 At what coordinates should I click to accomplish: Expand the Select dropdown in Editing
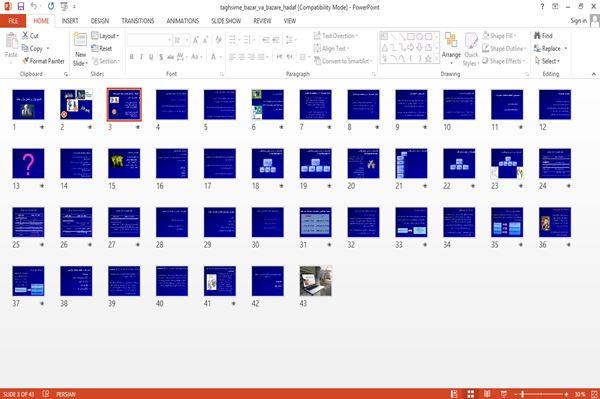tap(547, 61)
